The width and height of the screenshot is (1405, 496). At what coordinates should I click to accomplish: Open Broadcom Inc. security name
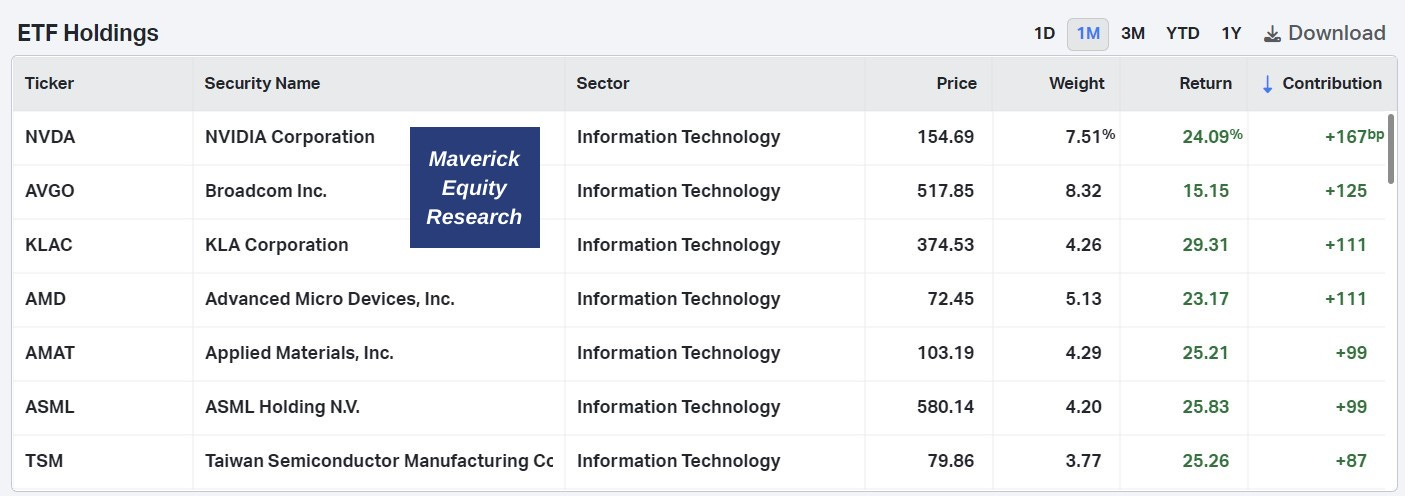click(x=266, y=191)
